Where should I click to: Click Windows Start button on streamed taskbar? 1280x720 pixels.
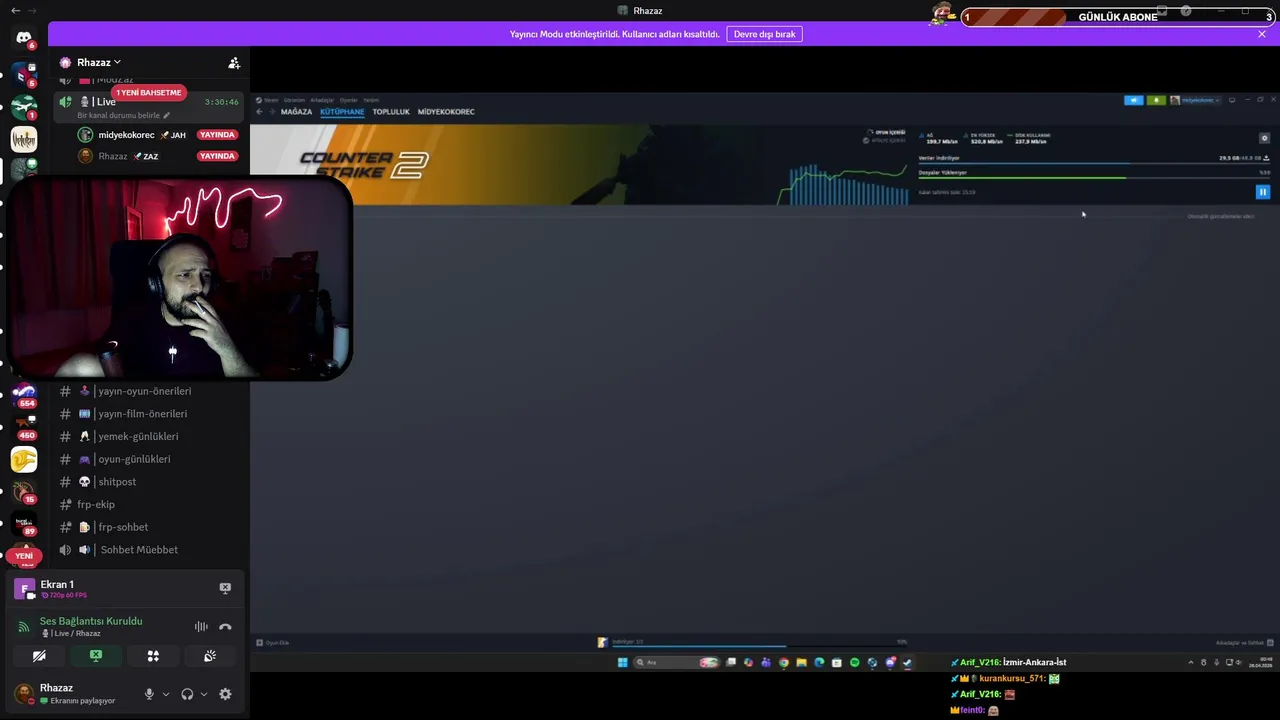[x=622, y=662]
